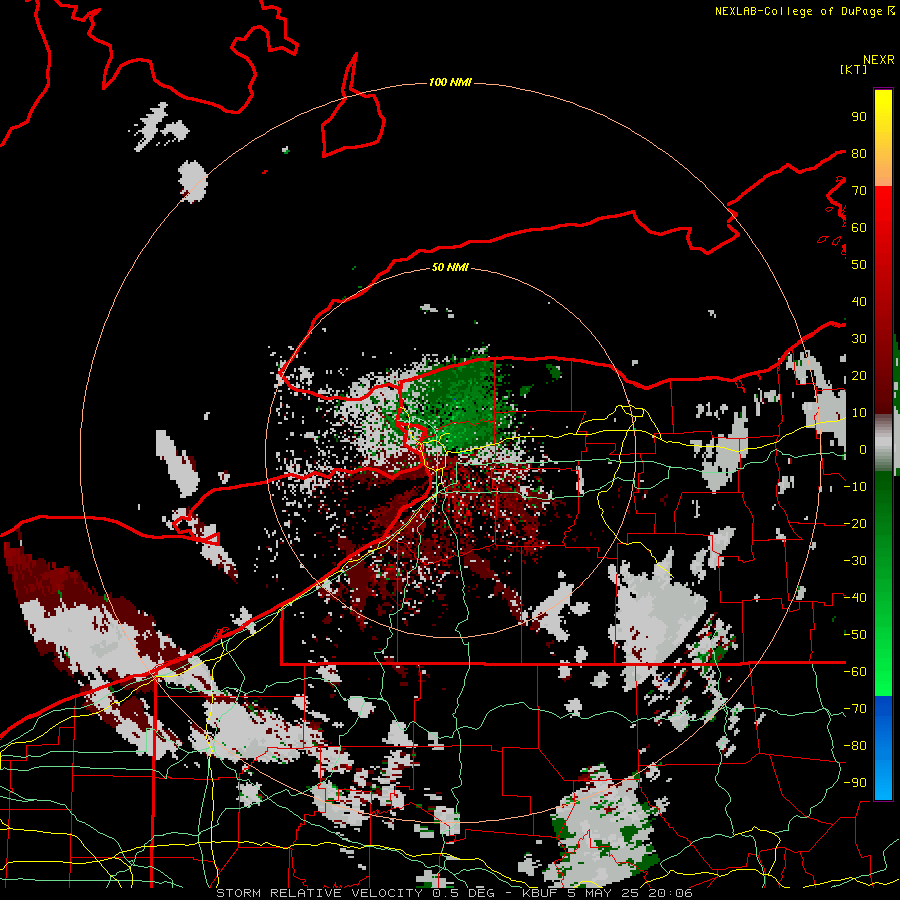Click the NEXR label at top right
The image size is (900, 900).
(879, 60)
